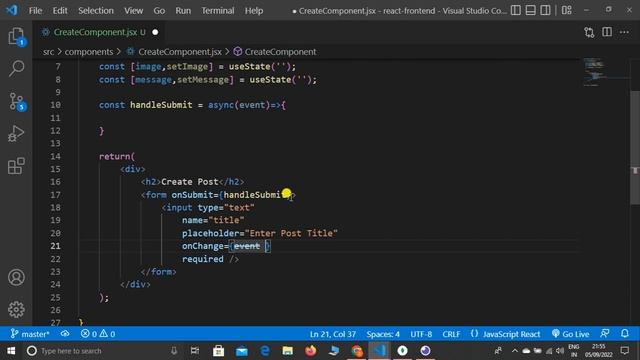The width and height of the screenshot is (640, 360).
Task: Click the feedback icon in status bar
Action: [605, 333]
